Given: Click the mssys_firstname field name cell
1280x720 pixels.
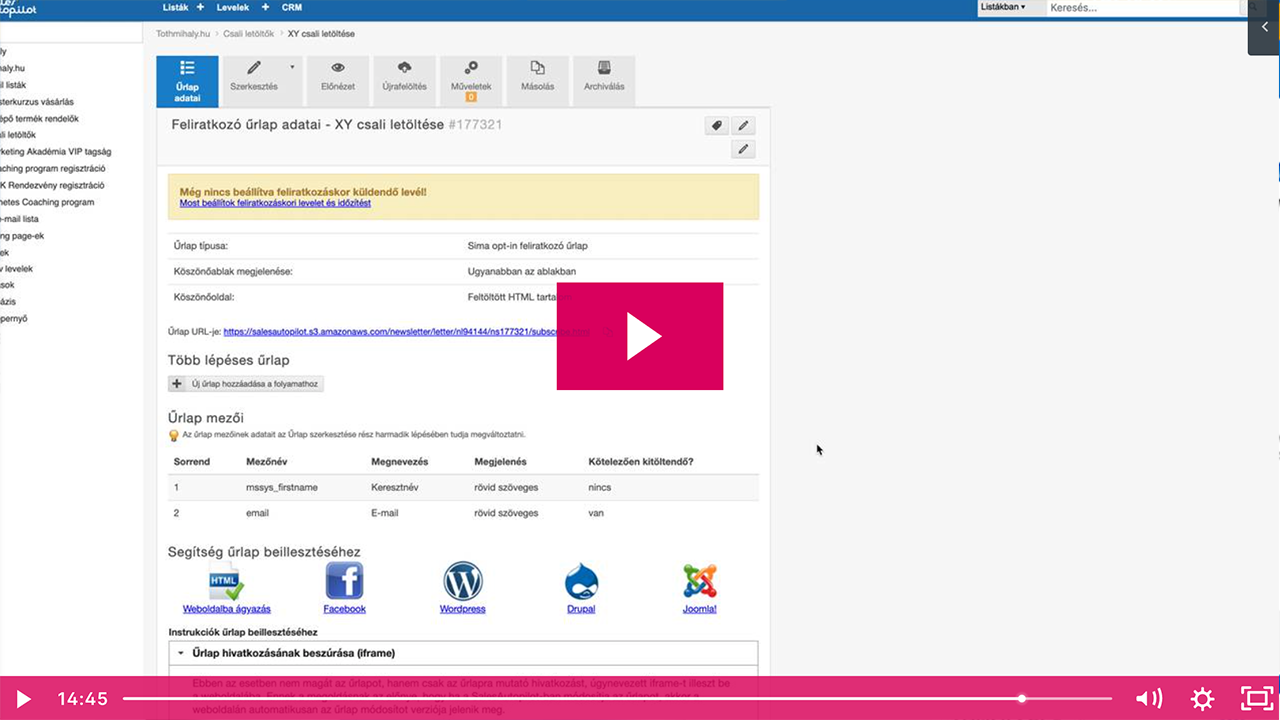Looking at the screenshot, I should pyautogui.click(x=281, y=487).
